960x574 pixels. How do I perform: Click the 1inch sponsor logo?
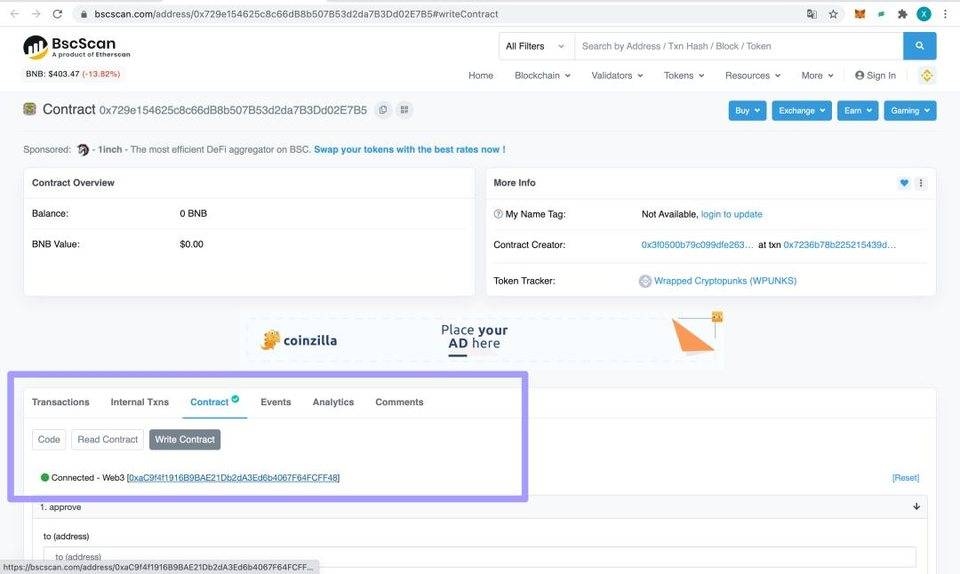click(83, 149)
